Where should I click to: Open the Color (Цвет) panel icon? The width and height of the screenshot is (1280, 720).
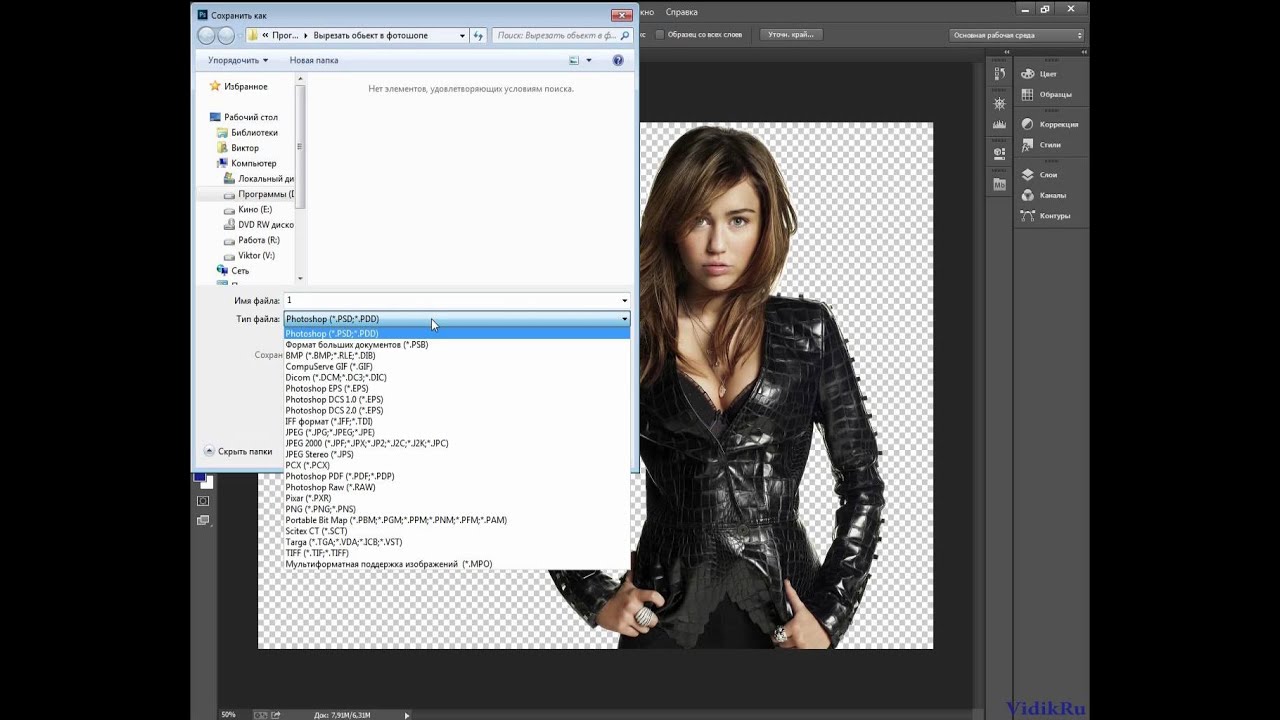1027,74
